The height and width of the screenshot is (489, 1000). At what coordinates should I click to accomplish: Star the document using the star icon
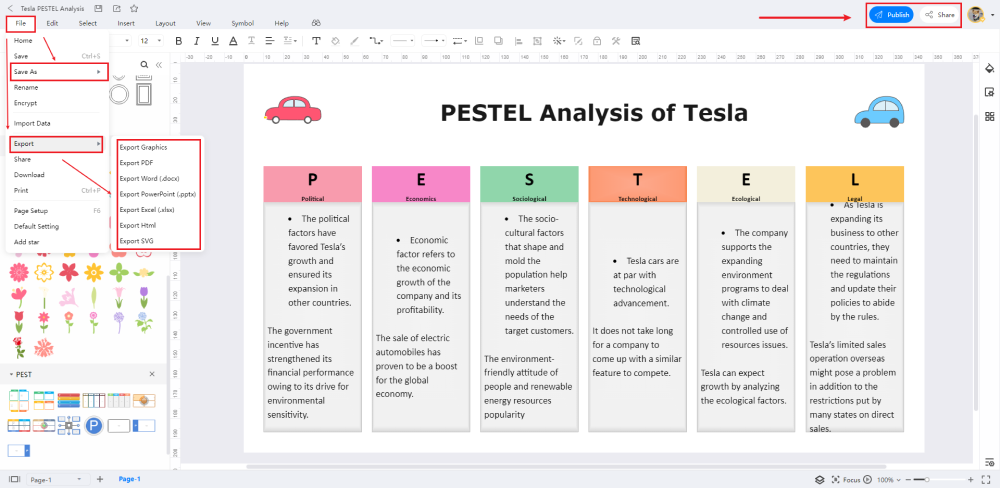(x=133, y=9)
